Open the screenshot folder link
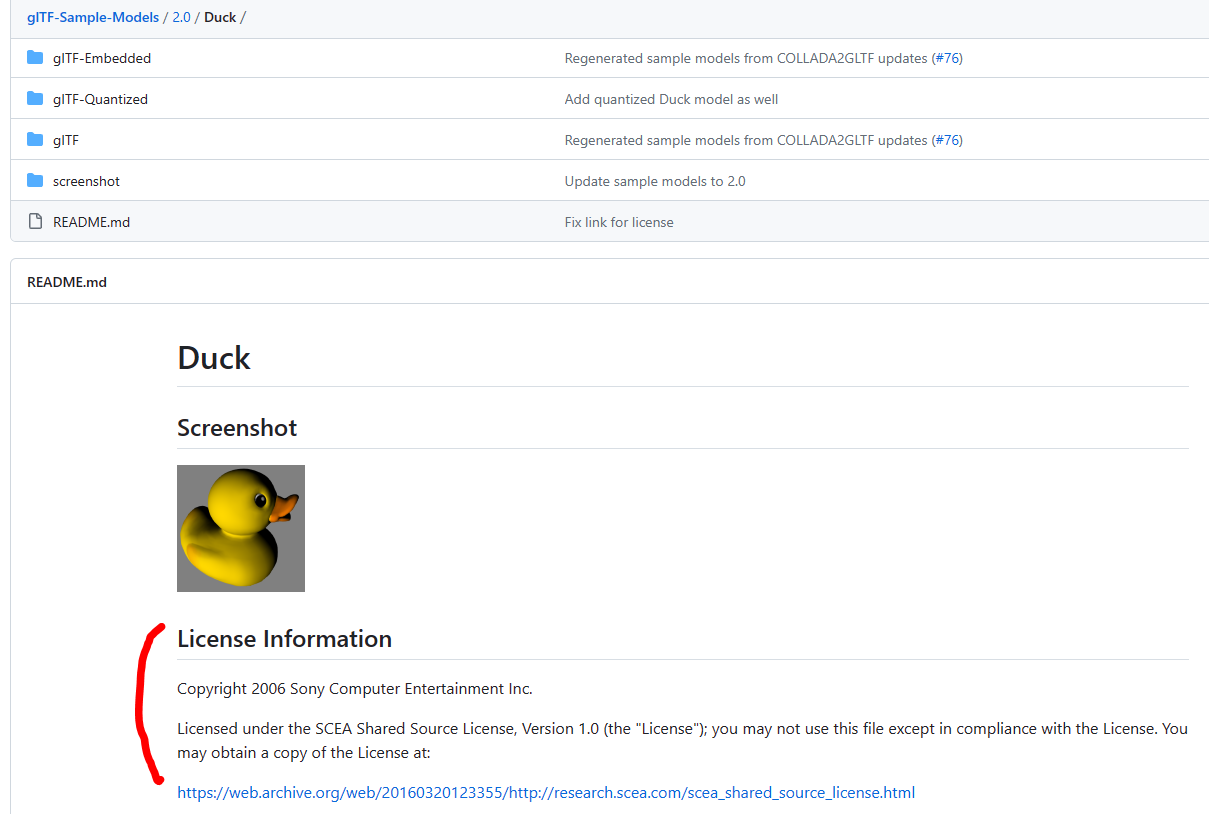The width and height of the screenshot is (1209, 814). tap(86, 181)
